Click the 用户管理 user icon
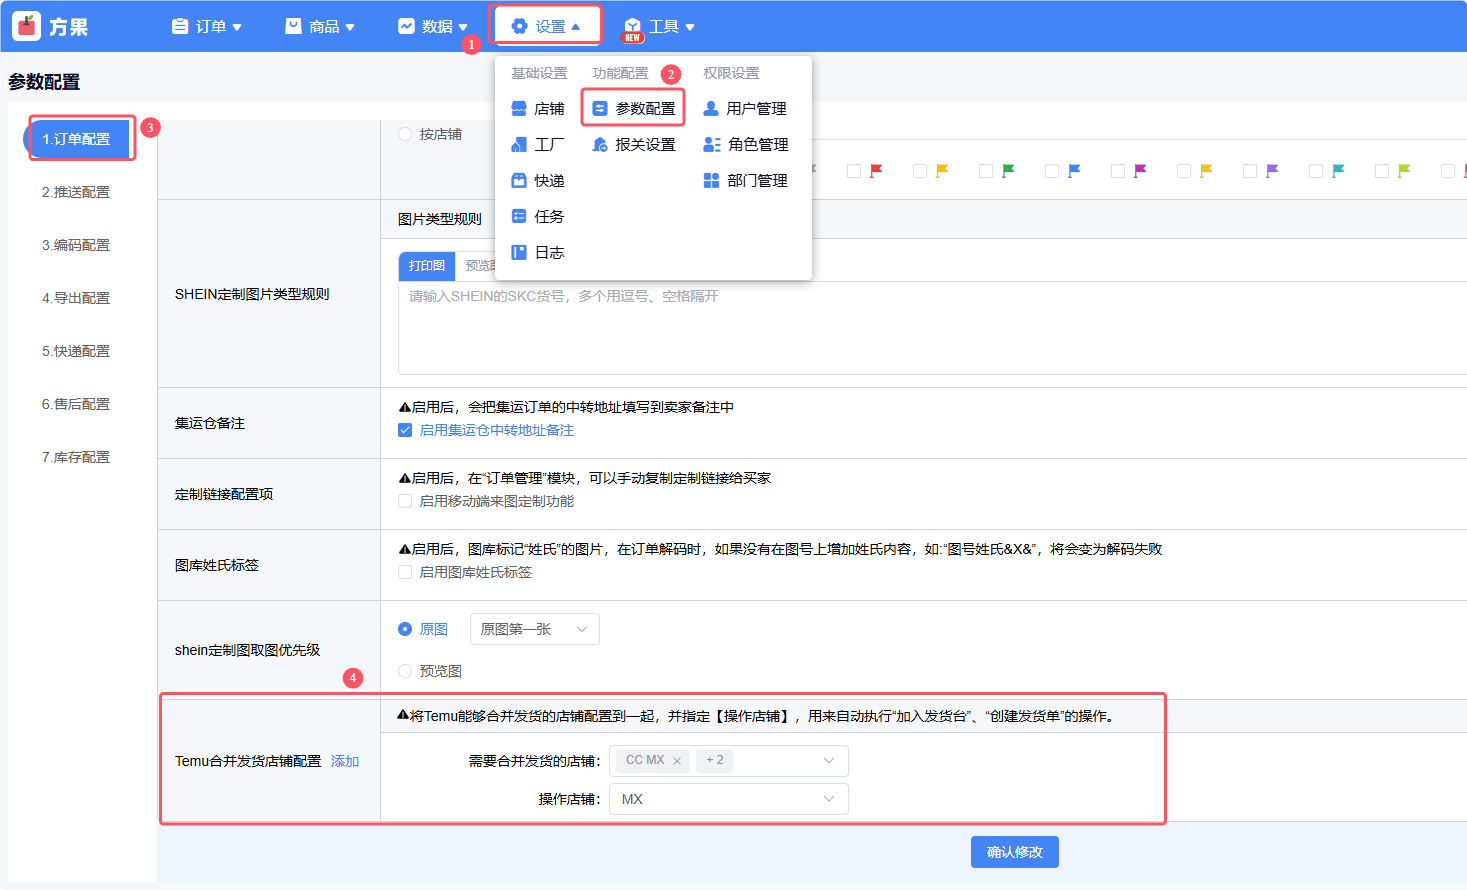 point(711,108)
